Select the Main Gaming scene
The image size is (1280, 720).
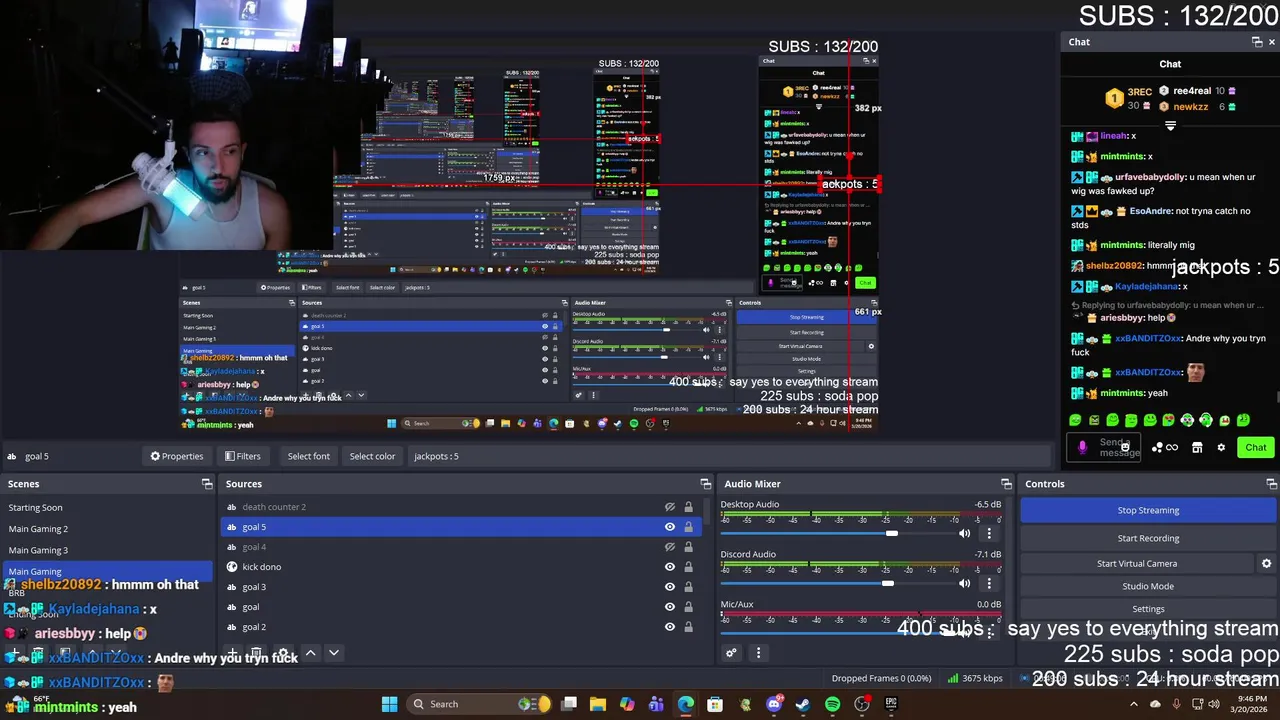108,571
